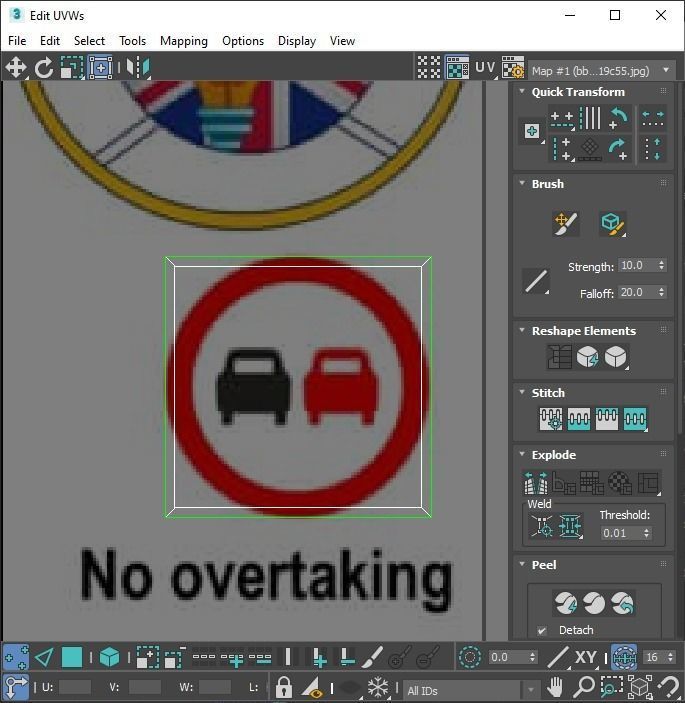Collapse the Stitch rollout
Image resolution: width=685 pixels, height=703 pixels.
(522, 392)
